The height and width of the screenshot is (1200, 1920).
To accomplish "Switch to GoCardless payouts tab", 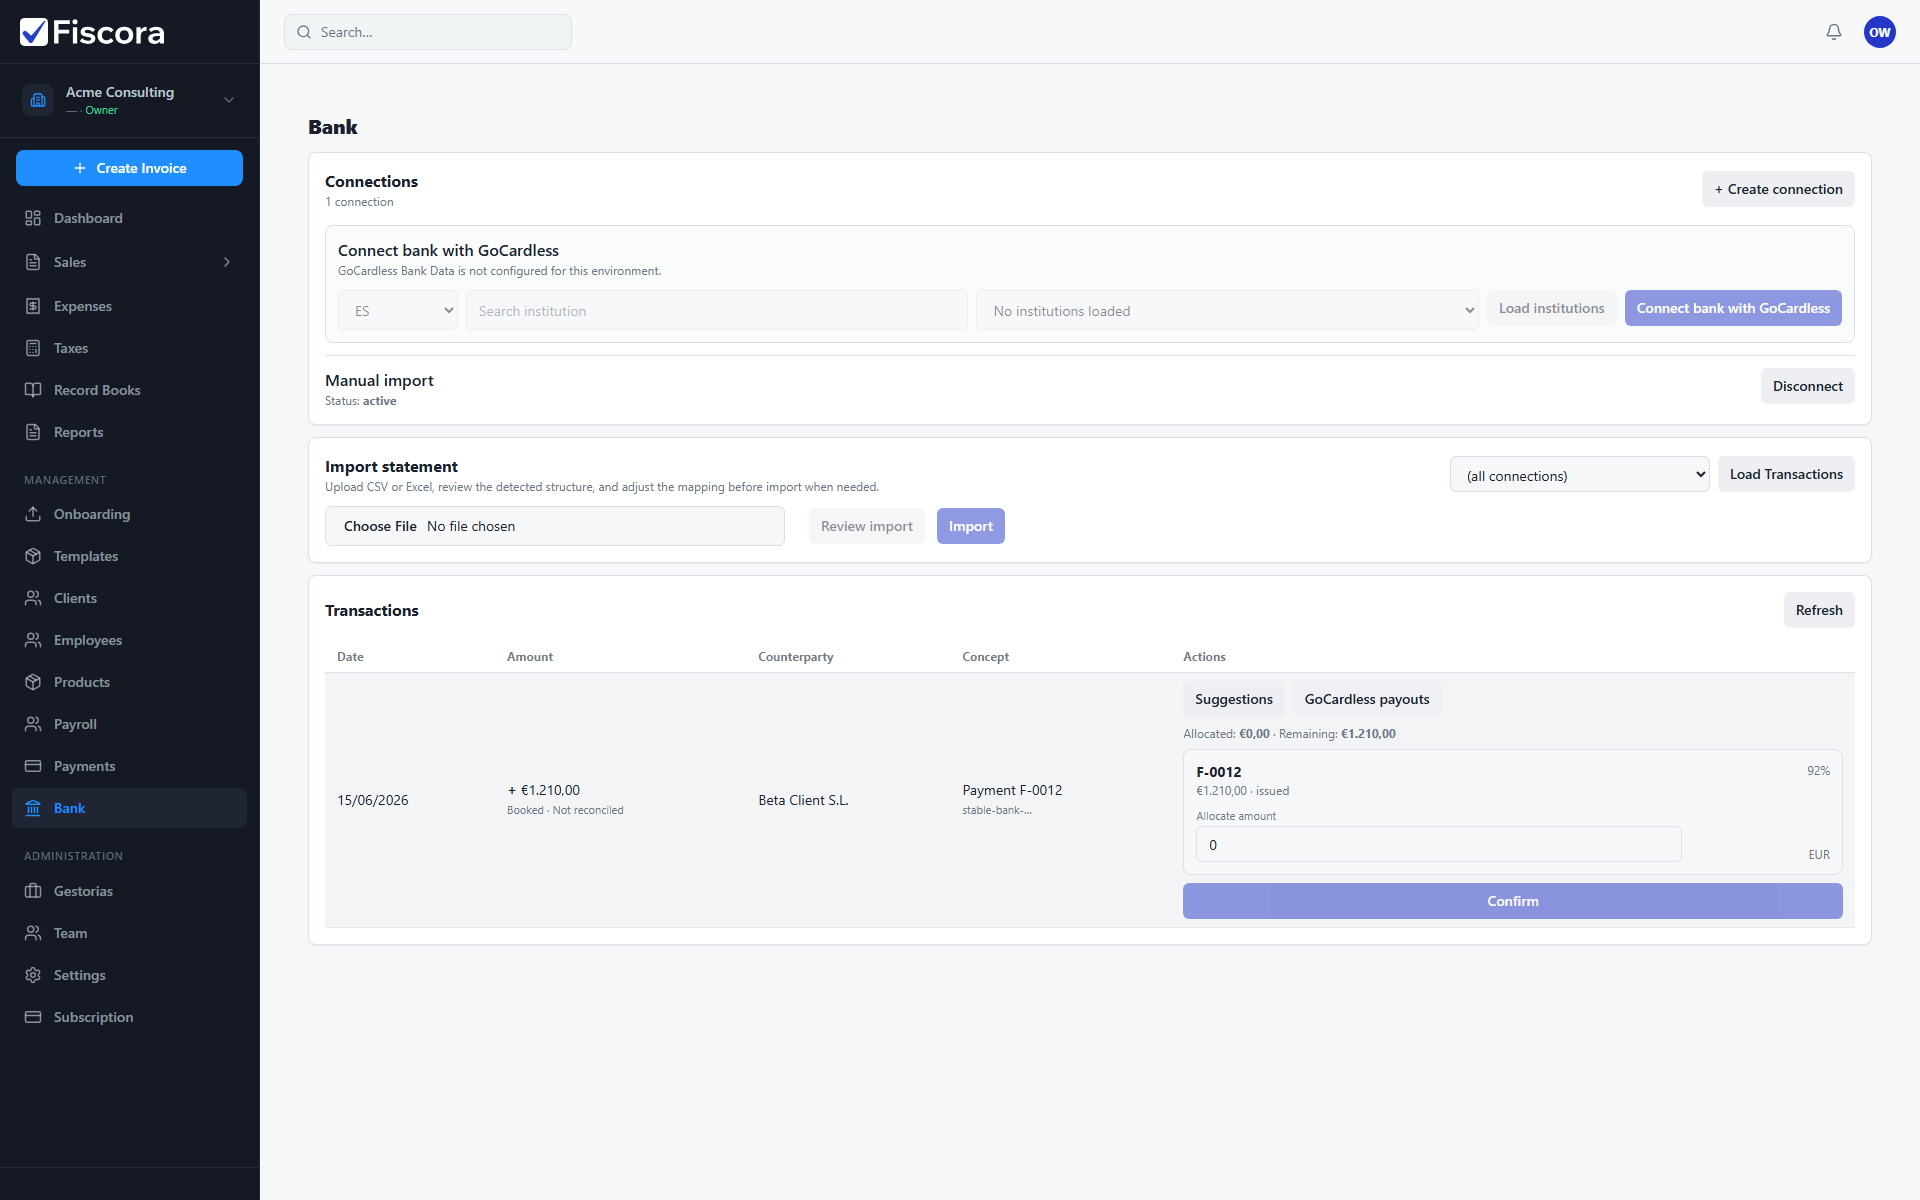I will pyautogui.click(x=1367, y=699).
